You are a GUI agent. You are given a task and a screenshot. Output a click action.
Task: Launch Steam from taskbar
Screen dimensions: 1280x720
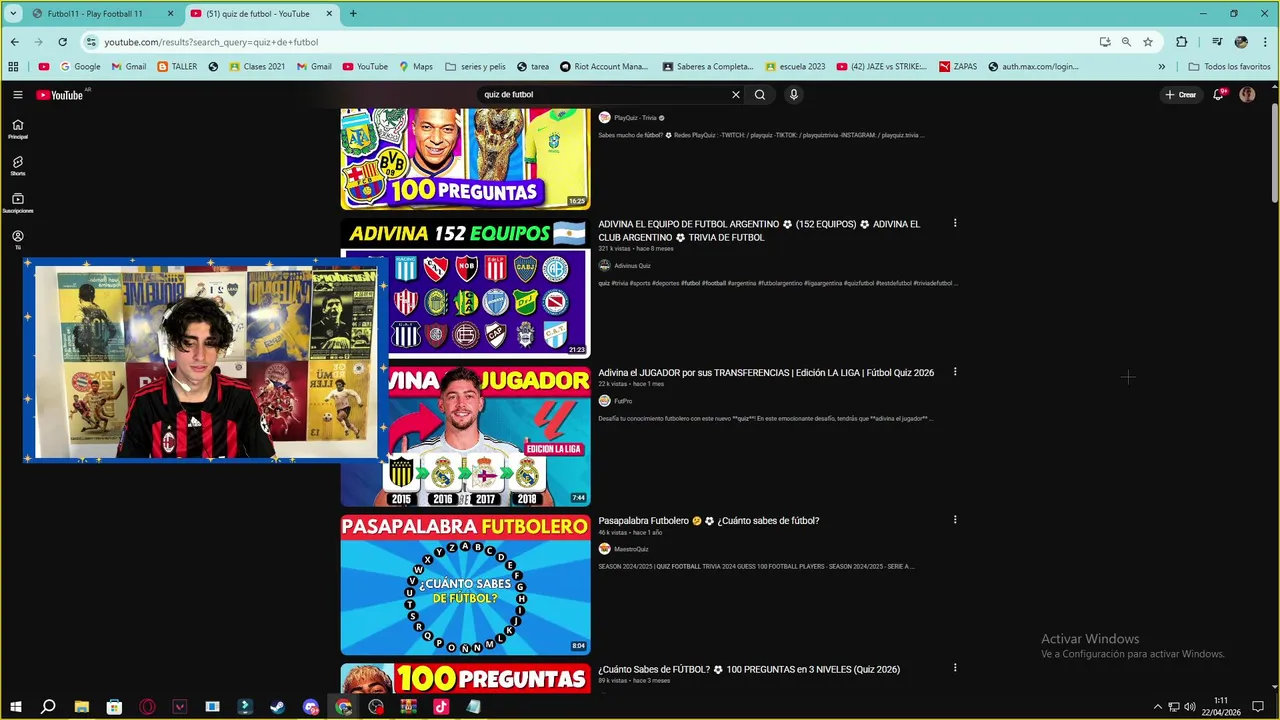coord(277,707)
